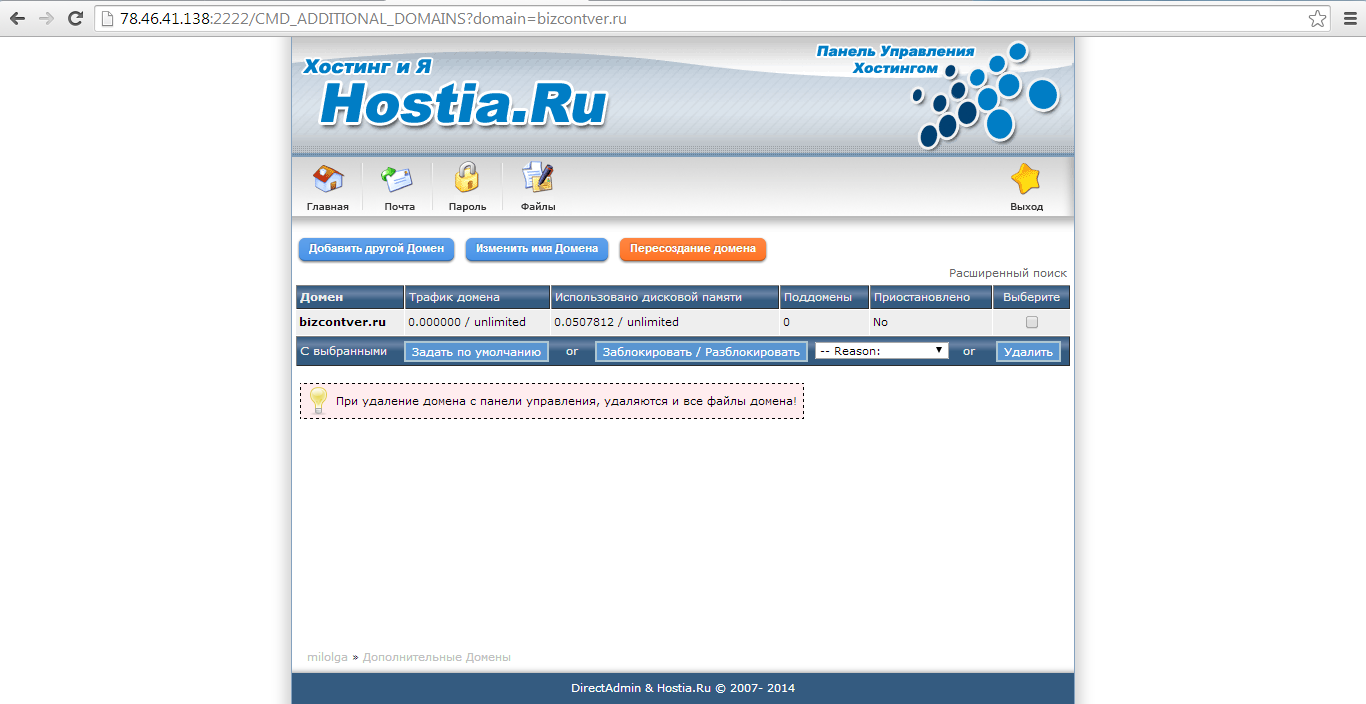Click the Удалить button
Screen dimensions: 1366x704
click(1028, 352)
